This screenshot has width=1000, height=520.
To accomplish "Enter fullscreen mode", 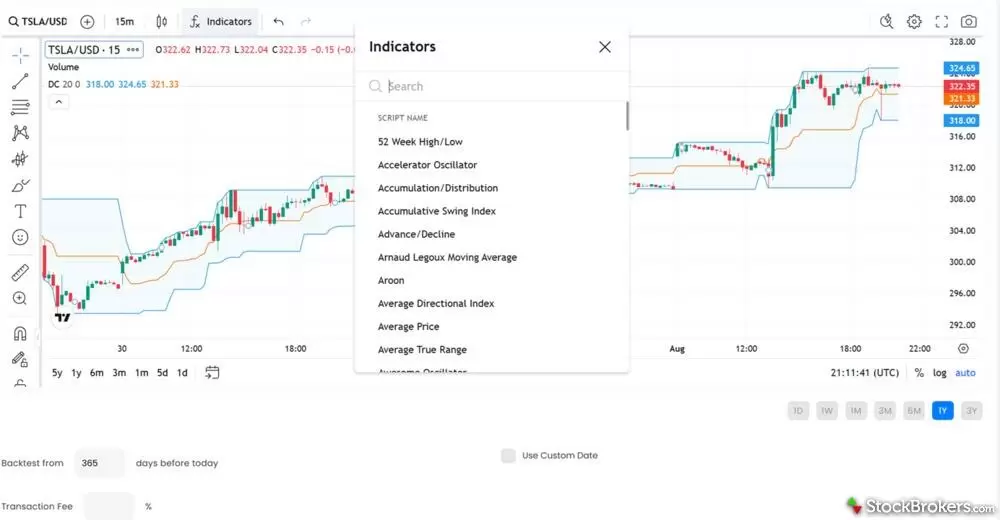I will [x=941, y=22].
